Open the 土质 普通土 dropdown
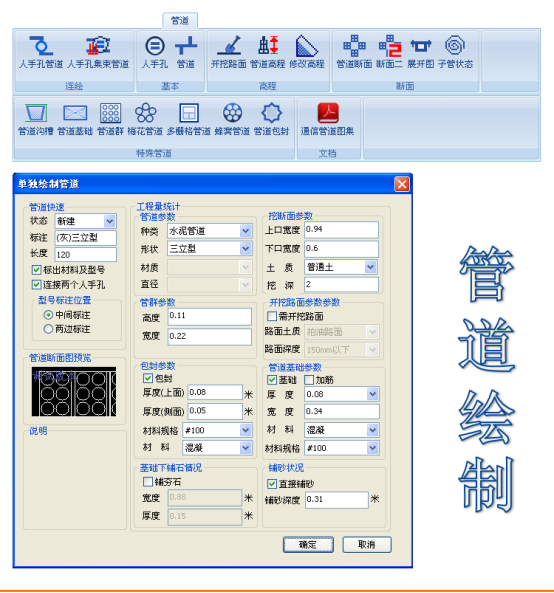Viewport: 554px width, 593px height. (371, 267)
